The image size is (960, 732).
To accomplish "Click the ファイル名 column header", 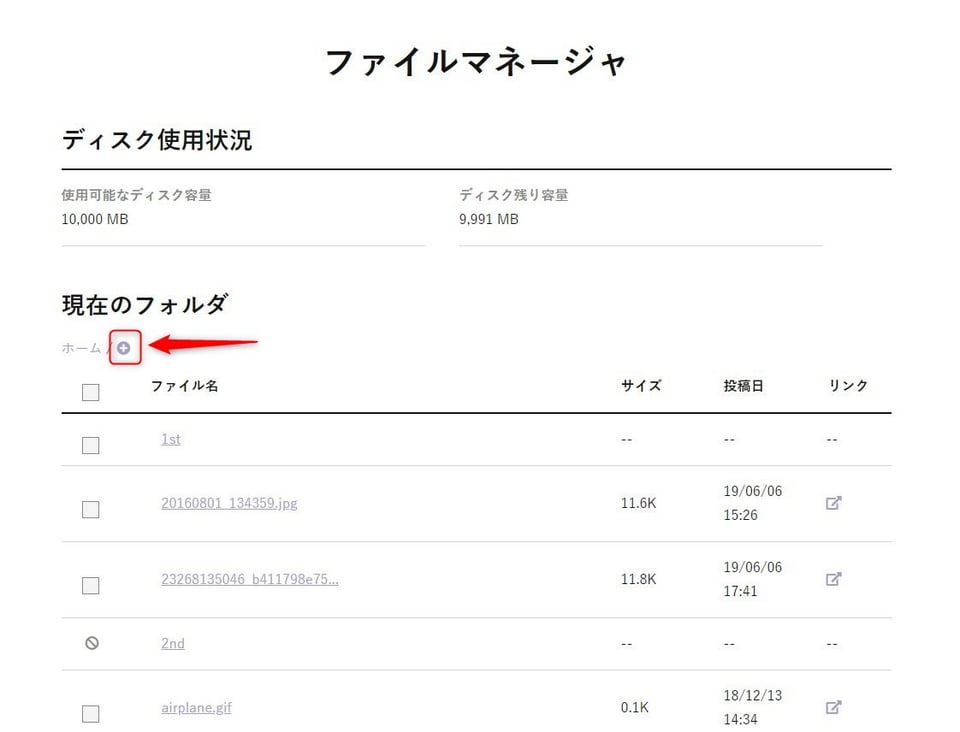I will click(x=184, y=385).
